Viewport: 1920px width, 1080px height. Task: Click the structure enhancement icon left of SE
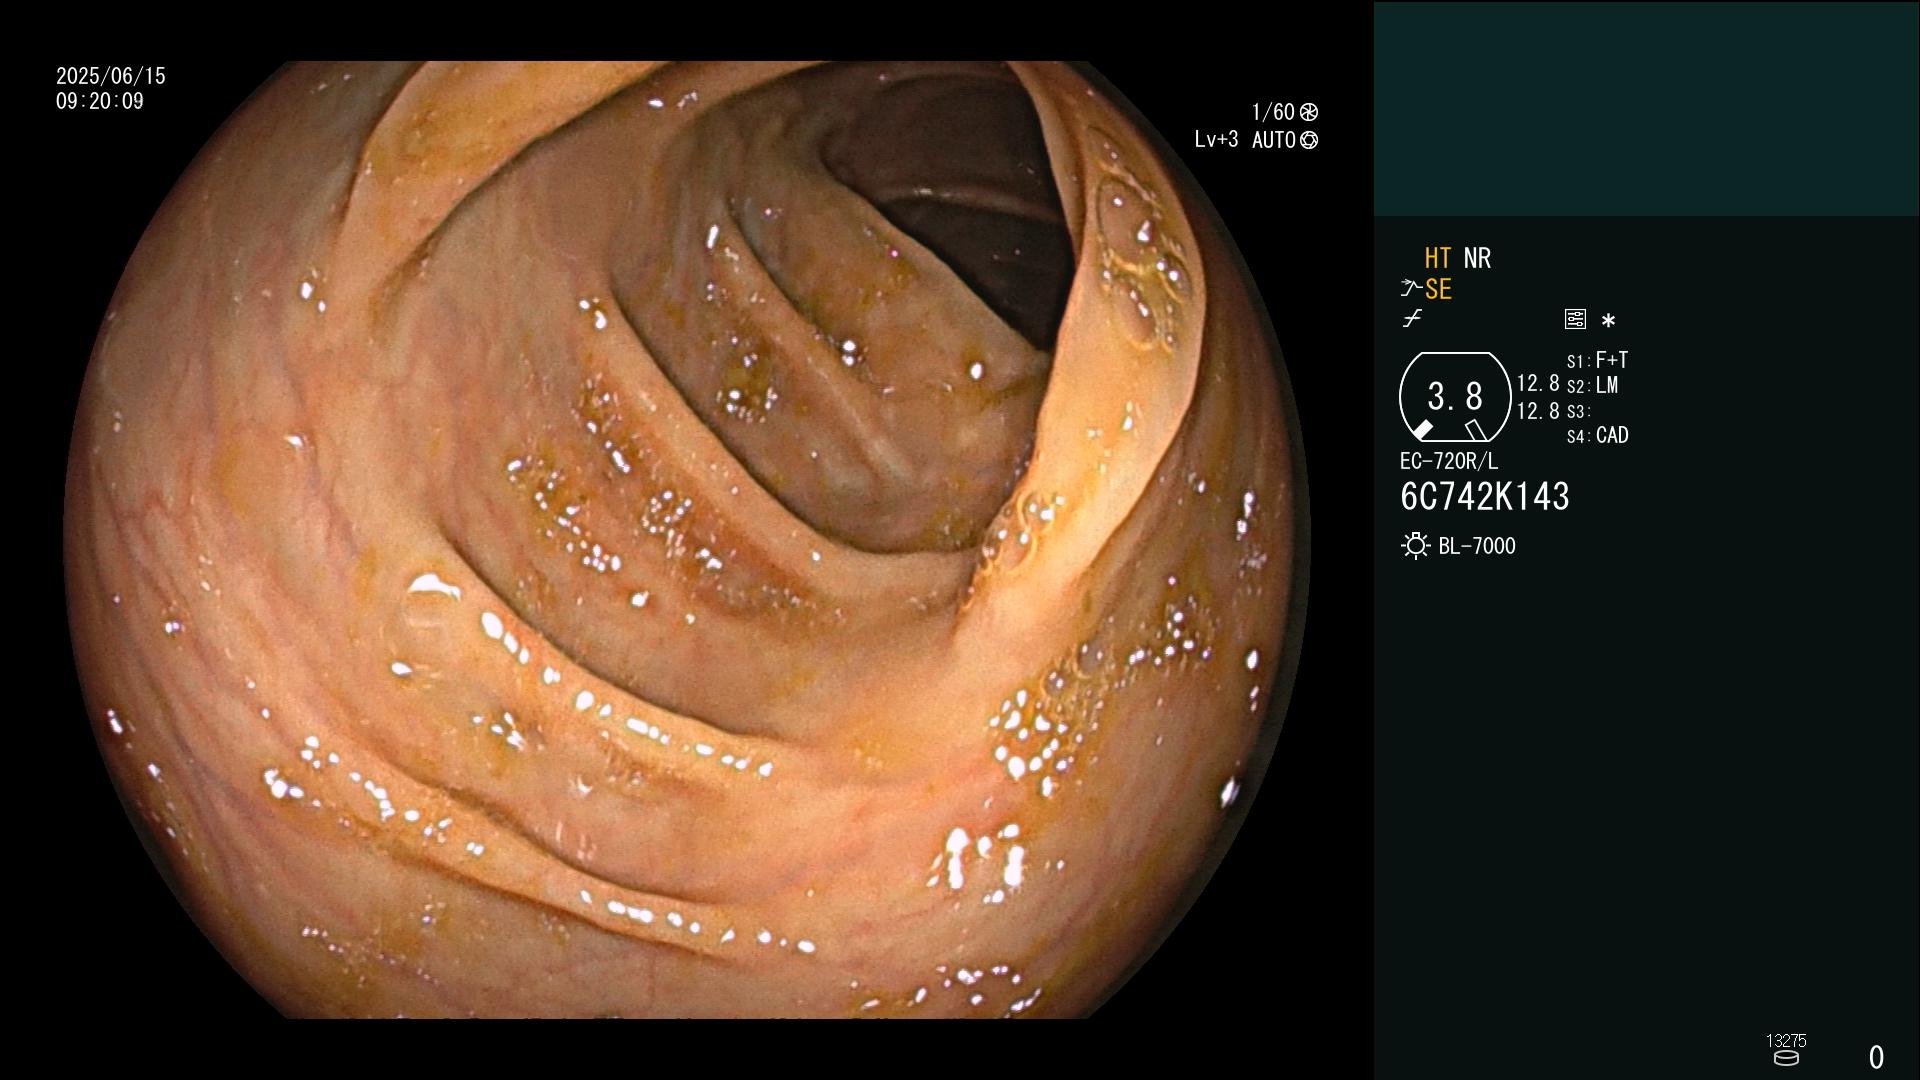[x=1411, y=289]
